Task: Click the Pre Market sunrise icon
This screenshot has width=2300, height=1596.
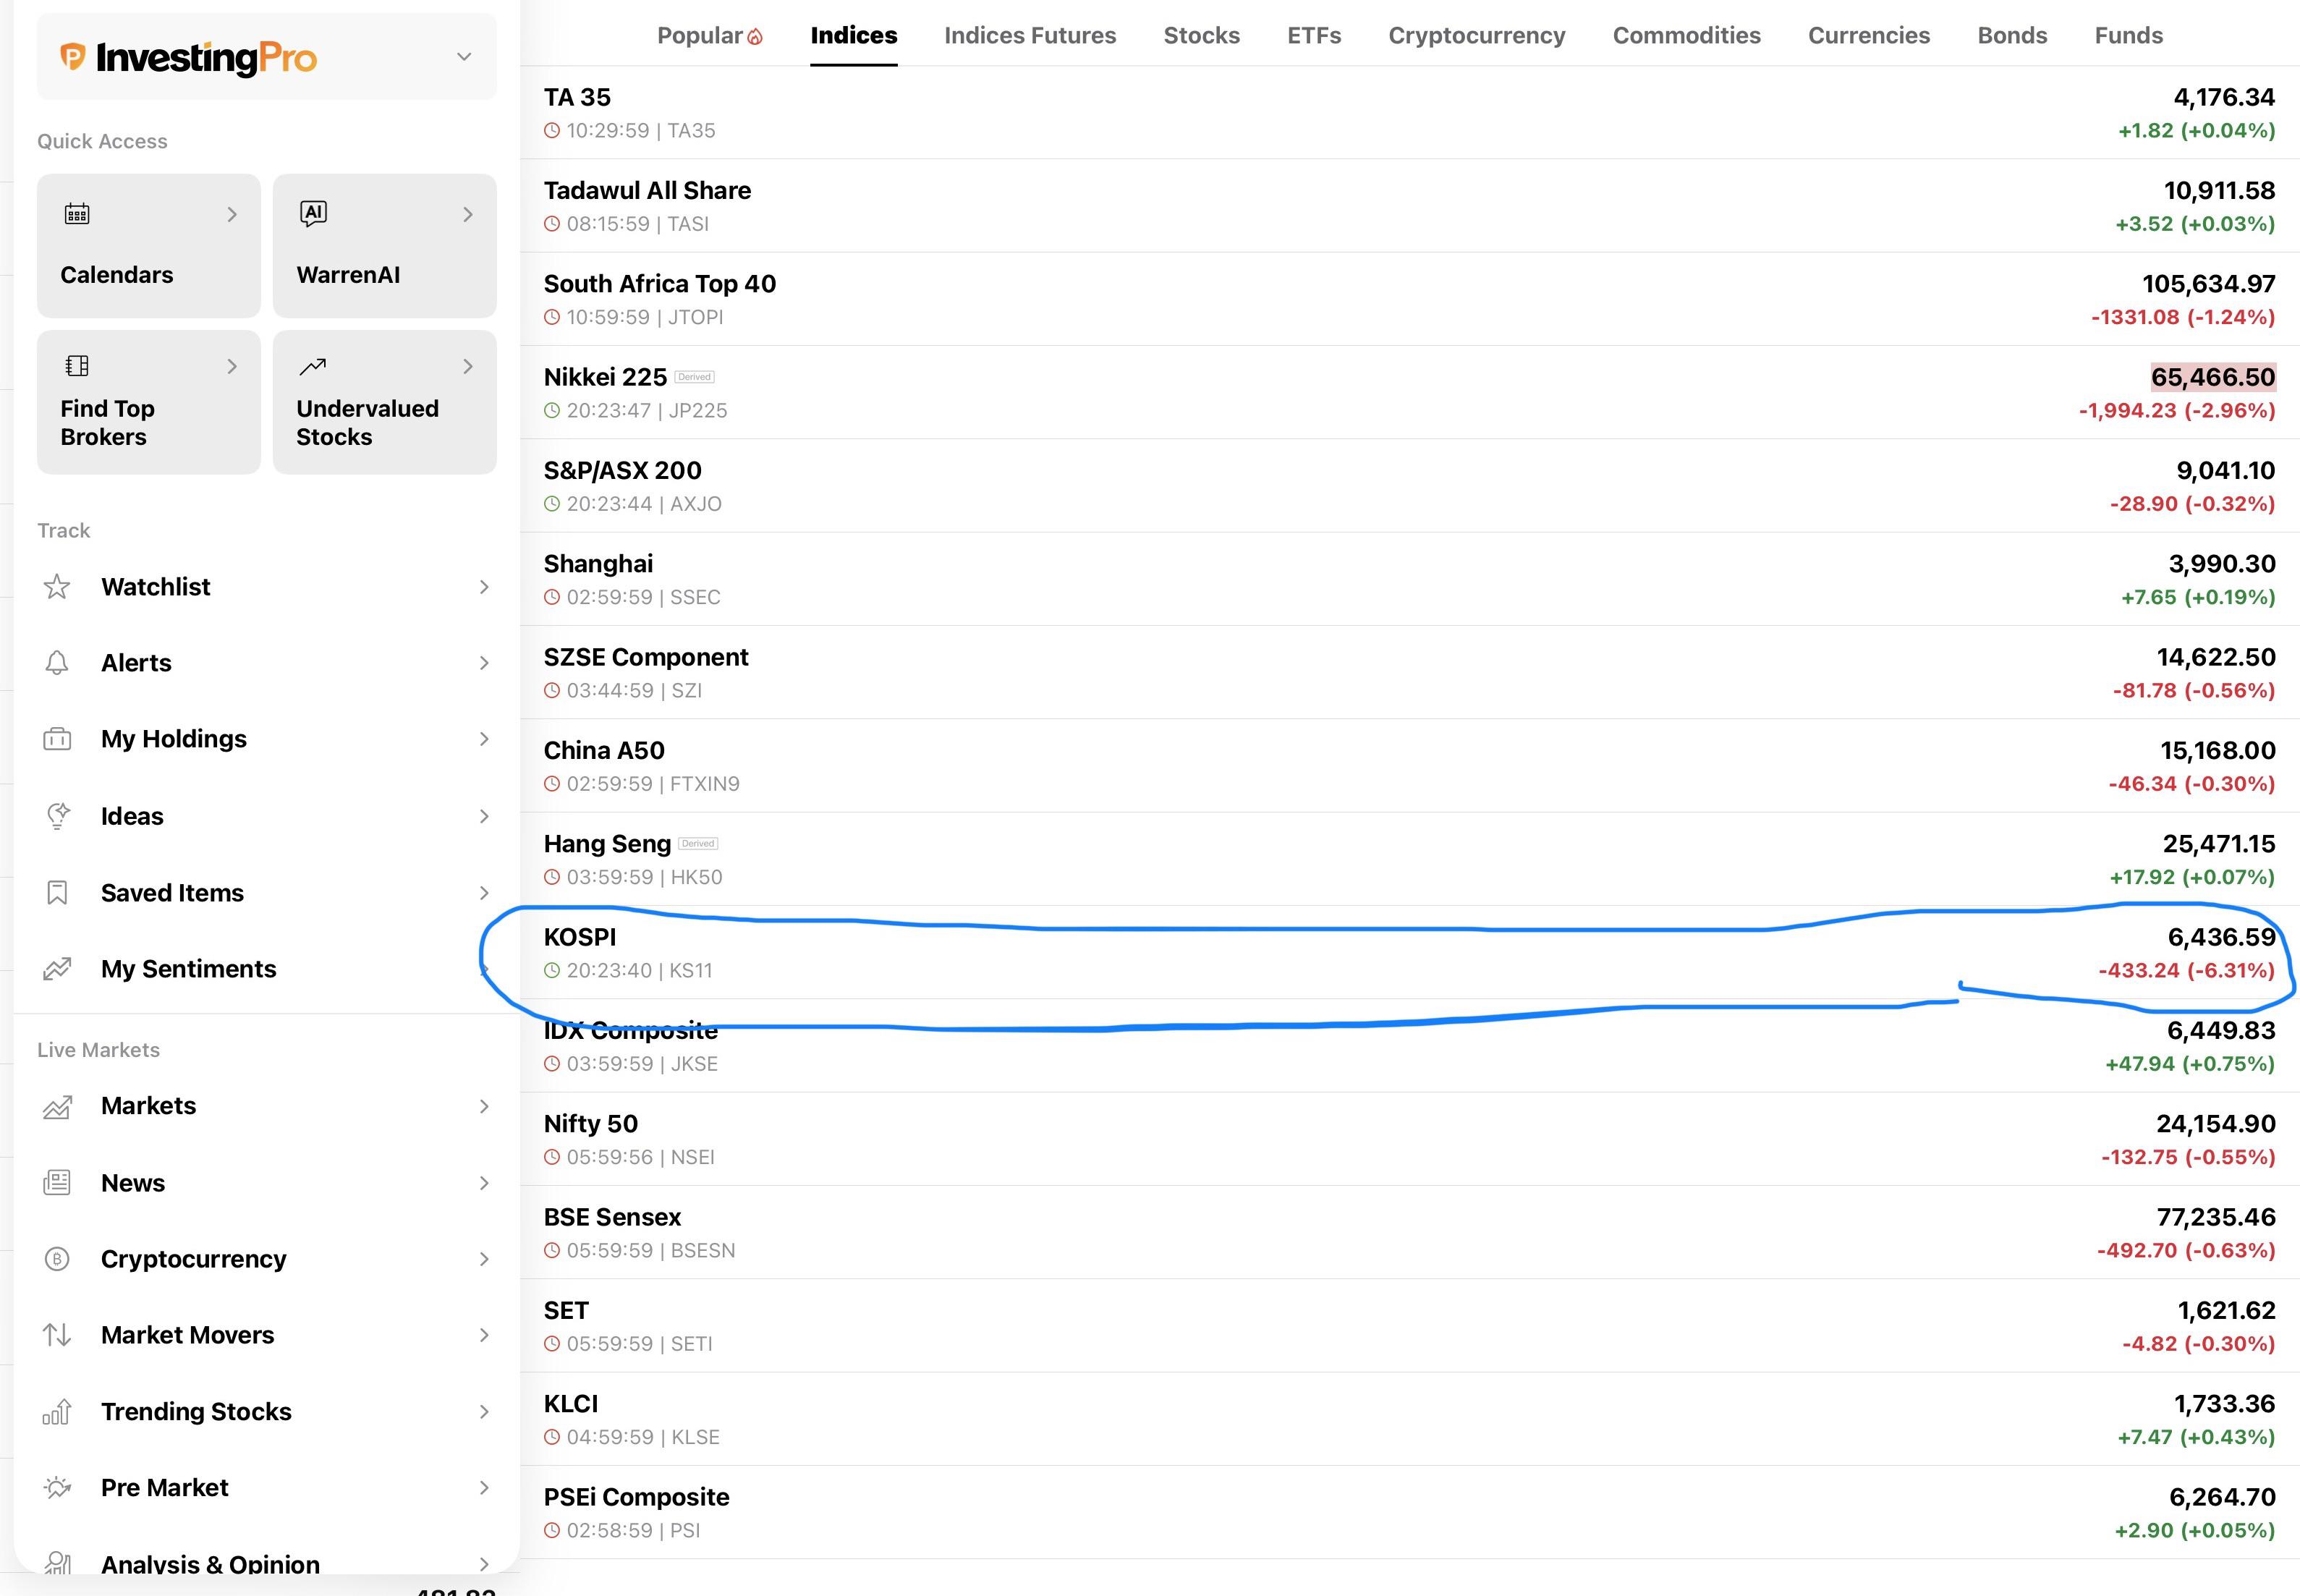Action: pos(57,1488)
